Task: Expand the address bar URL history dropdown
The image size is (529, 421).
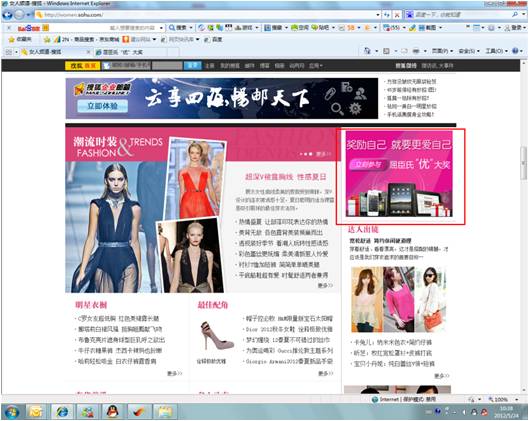Action: [x=378, y=15]
